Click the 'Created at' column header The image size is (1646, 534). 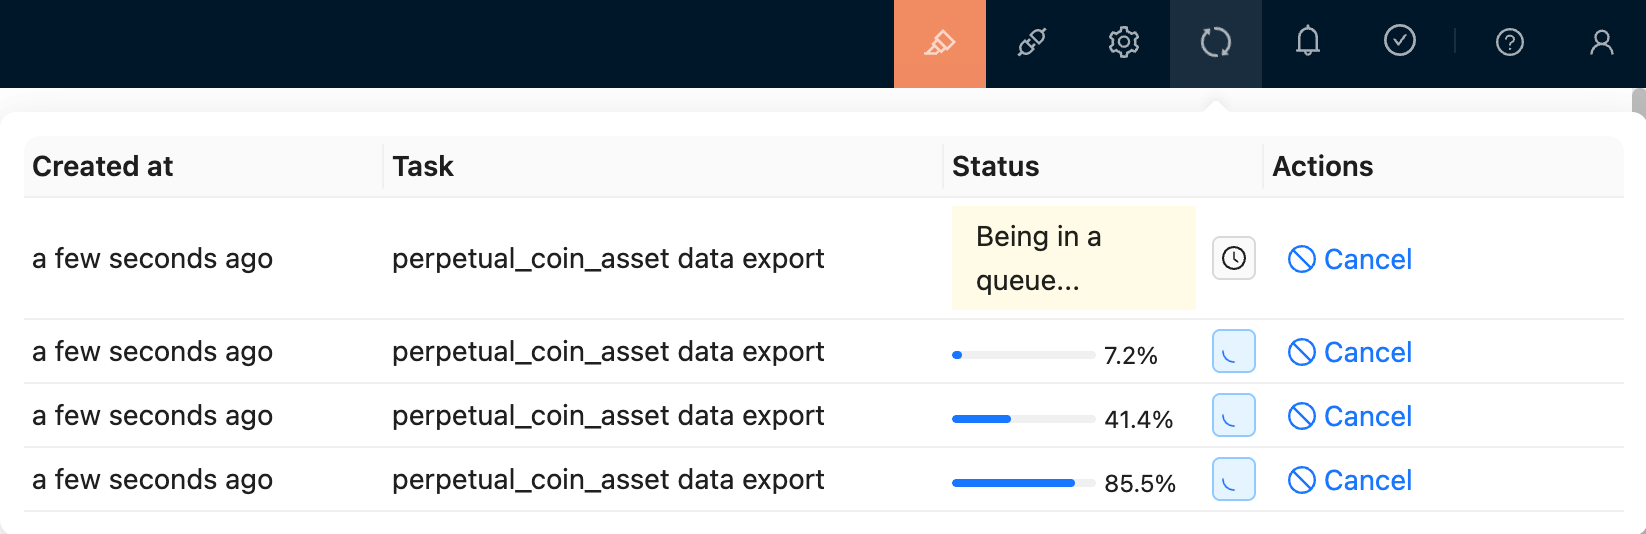[103, 166]
